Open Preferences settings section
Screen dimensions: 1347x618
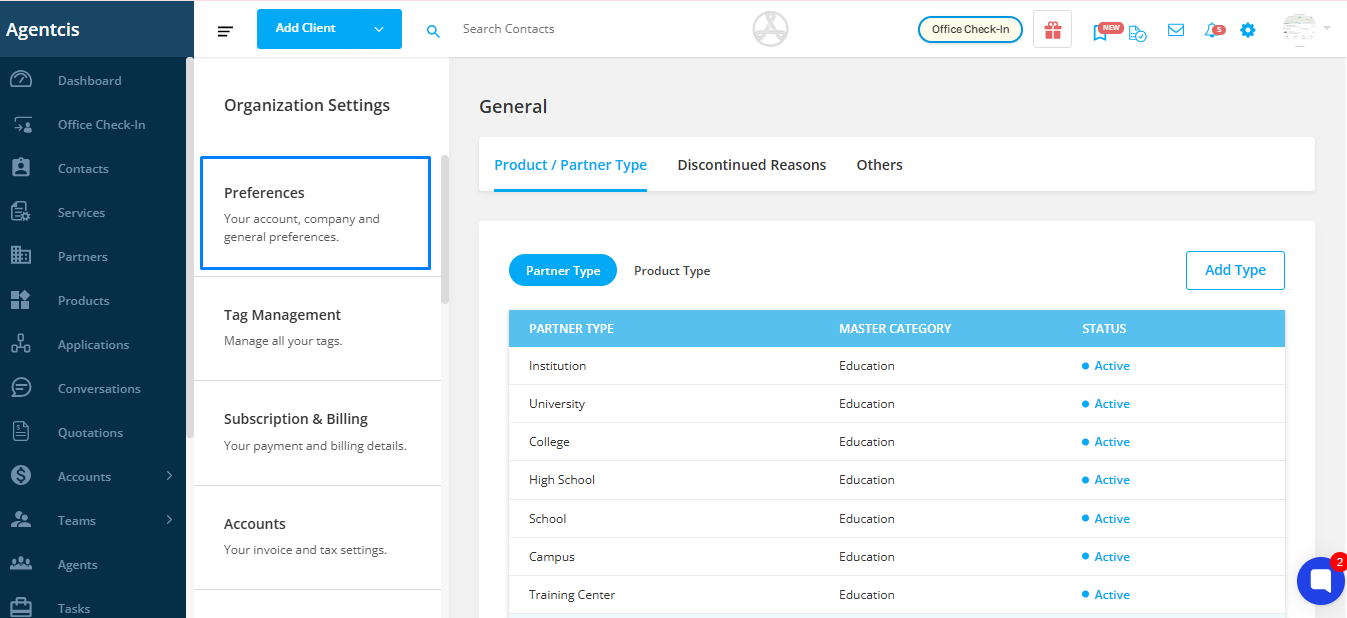click(315, 213)
